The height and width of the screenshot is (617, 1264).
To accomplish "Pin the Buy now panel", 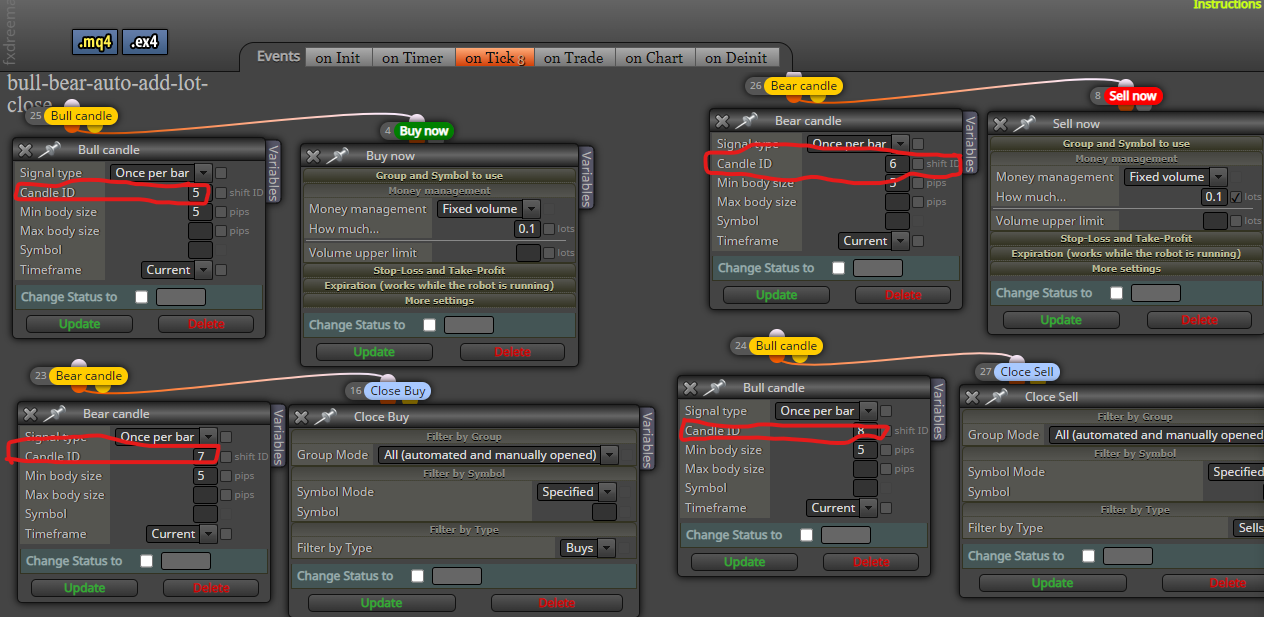I will click(337, 156).
